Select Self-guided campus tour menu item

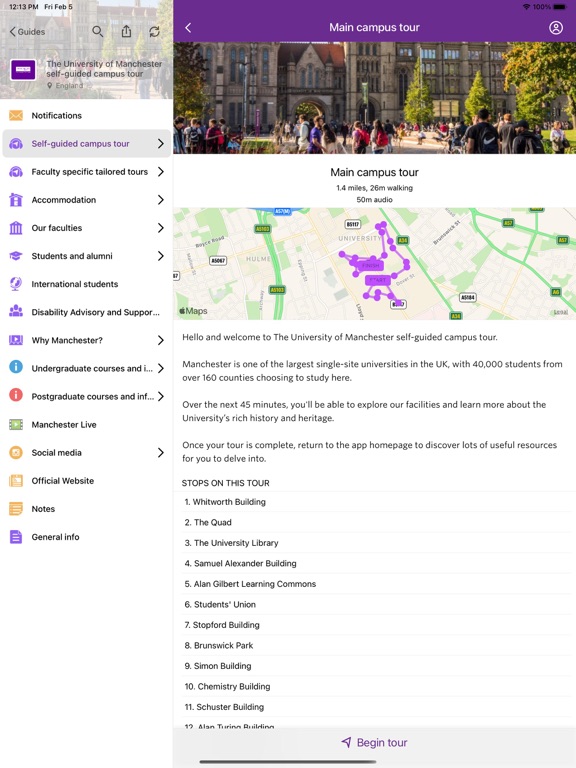[x=87, y=144]
